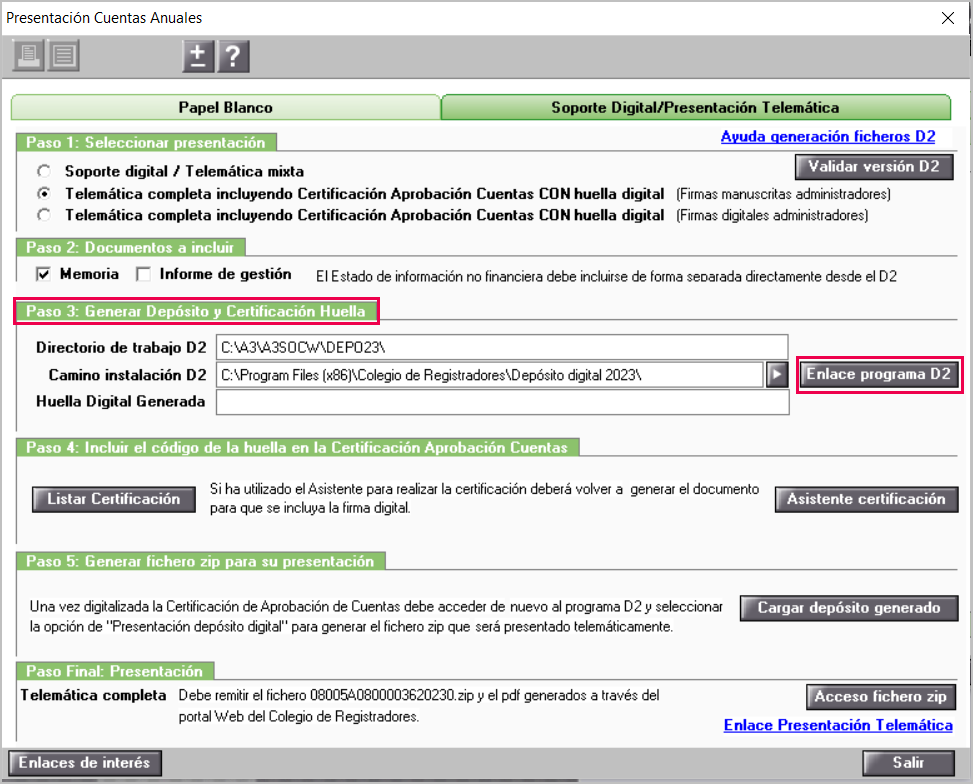
Task: Open the Enlaces de interés button
Action: click(85, 763)
